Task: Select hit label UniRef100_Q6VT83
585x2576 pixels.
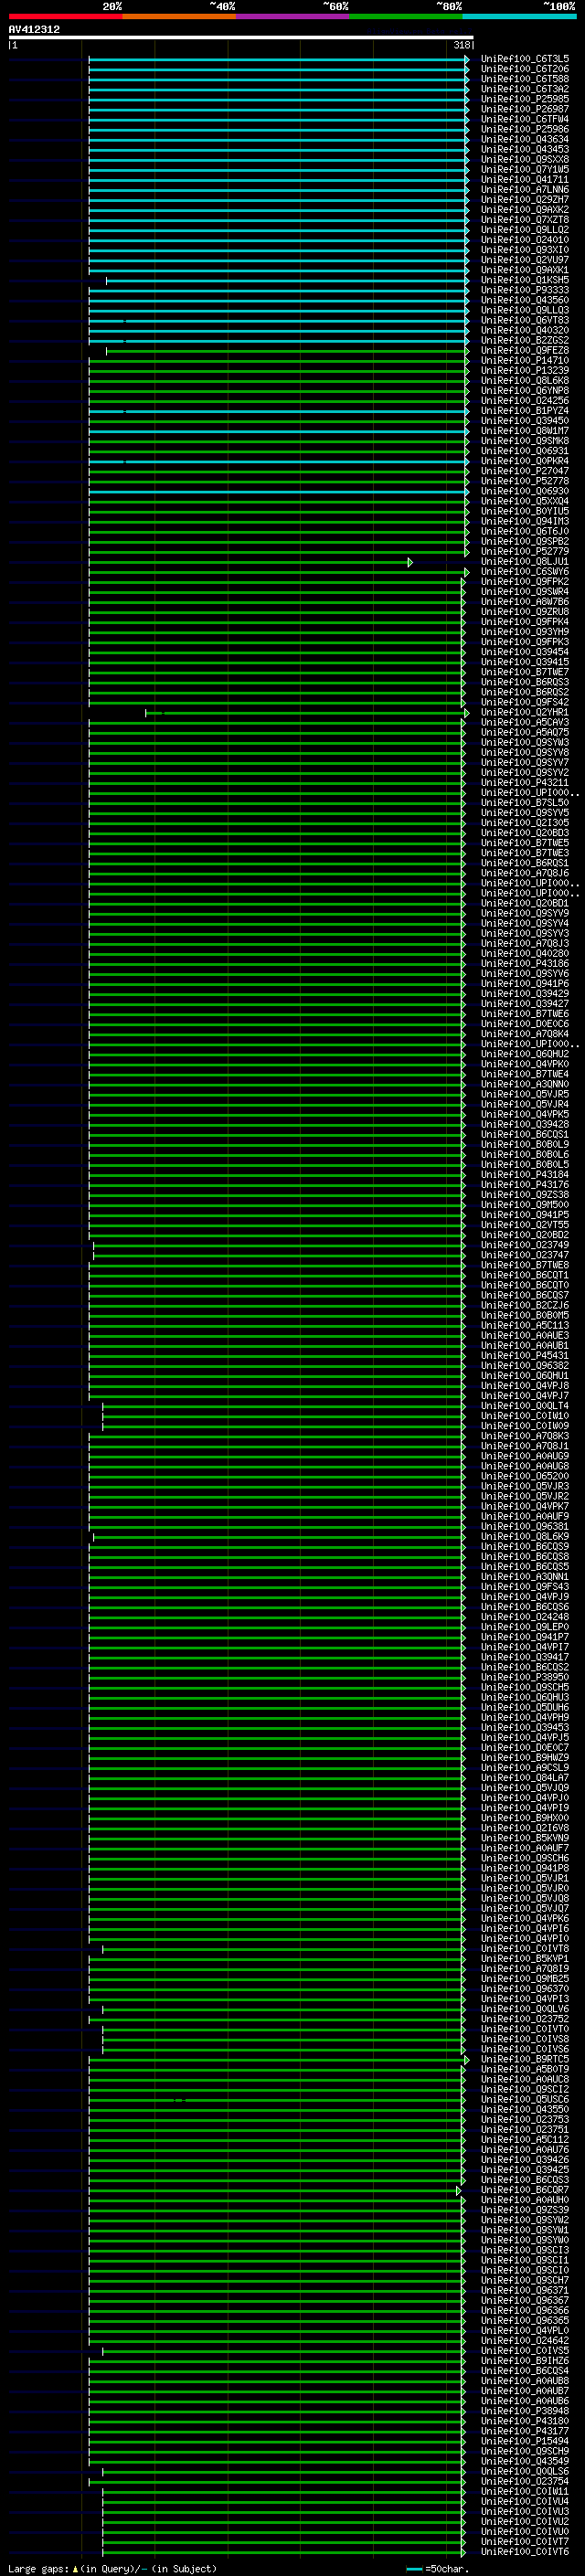Action: pos(524,320)
